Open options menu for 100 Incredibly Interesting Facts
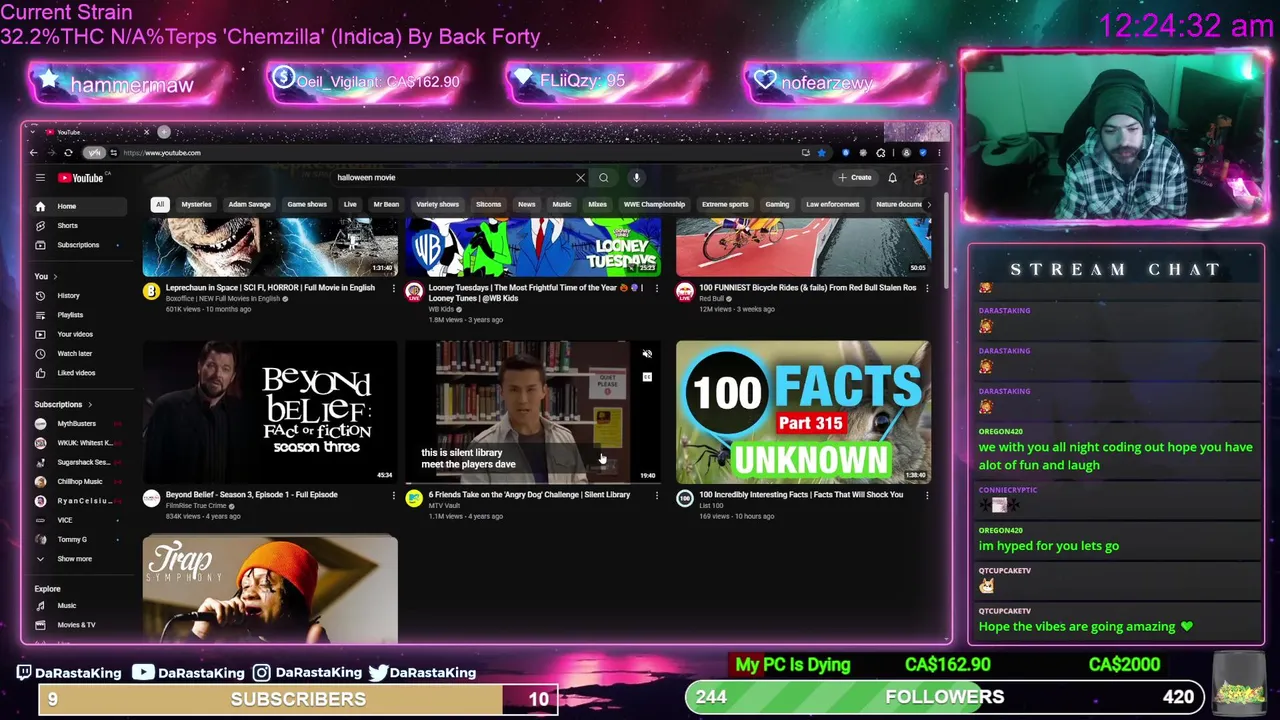Image resolution: width=1280 pixels, height=720 pixels. tap(926, 495)
